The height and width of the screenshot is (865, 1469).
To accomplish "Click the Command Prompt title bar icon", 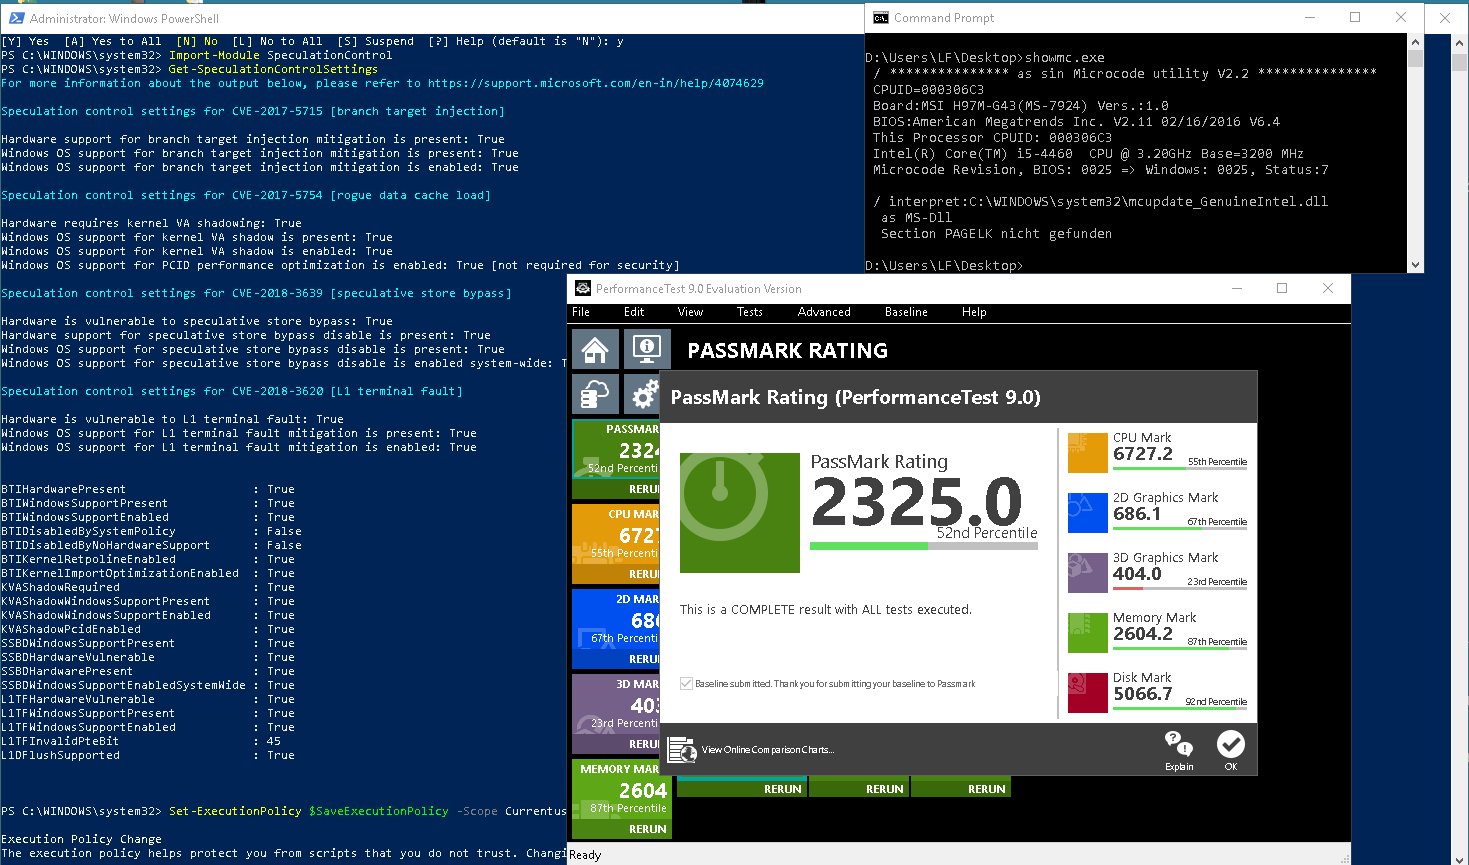I will [880, 18].
